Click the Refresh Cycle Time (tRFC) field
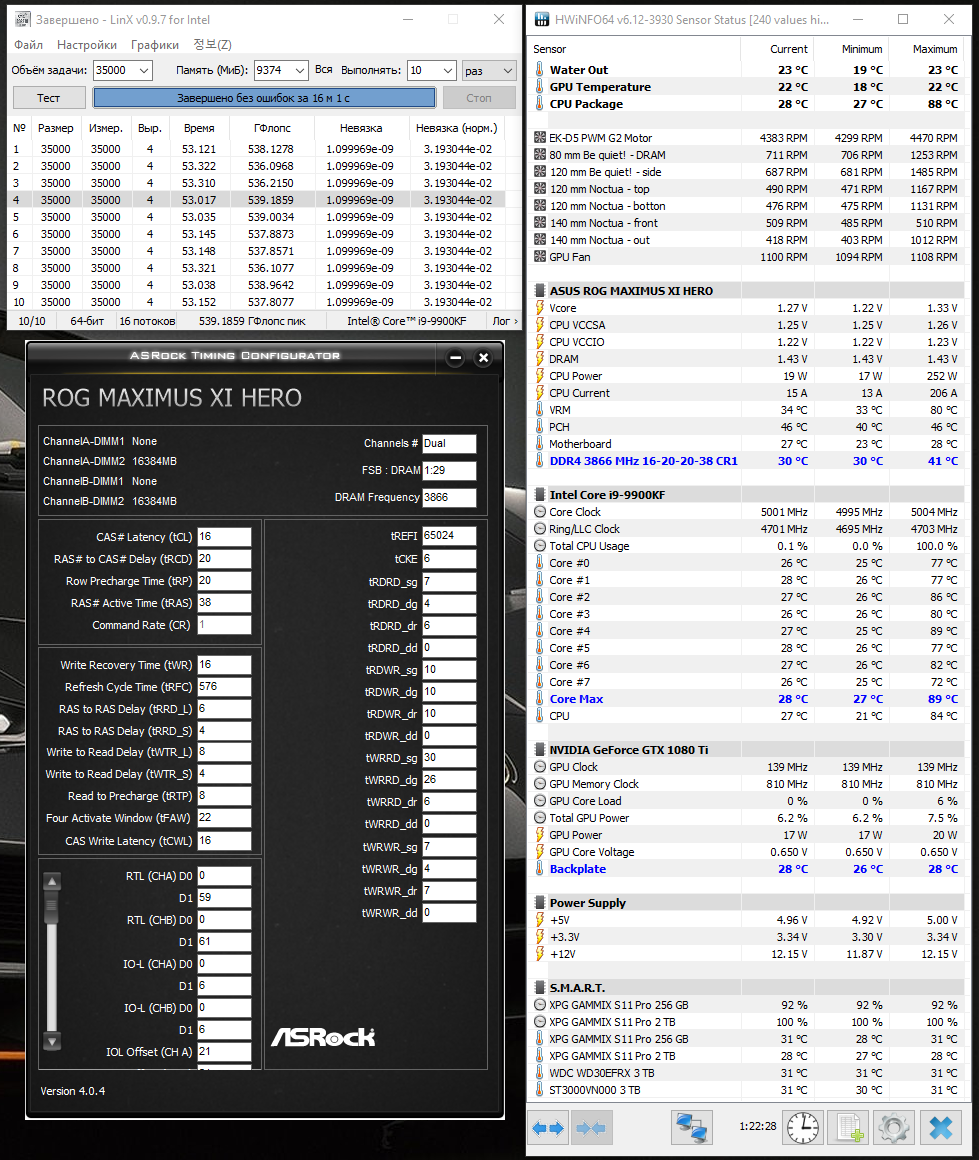The image size is (979, 1160). [x=224, y=687]
